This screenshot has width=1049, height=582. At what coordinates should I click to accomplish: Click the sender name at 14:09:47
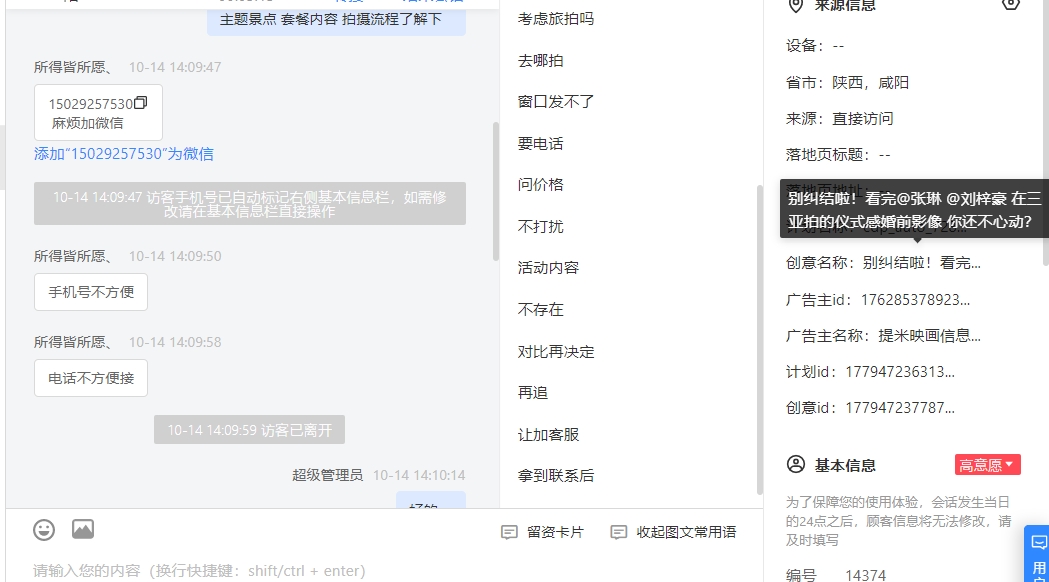click(x=74, y=68)
